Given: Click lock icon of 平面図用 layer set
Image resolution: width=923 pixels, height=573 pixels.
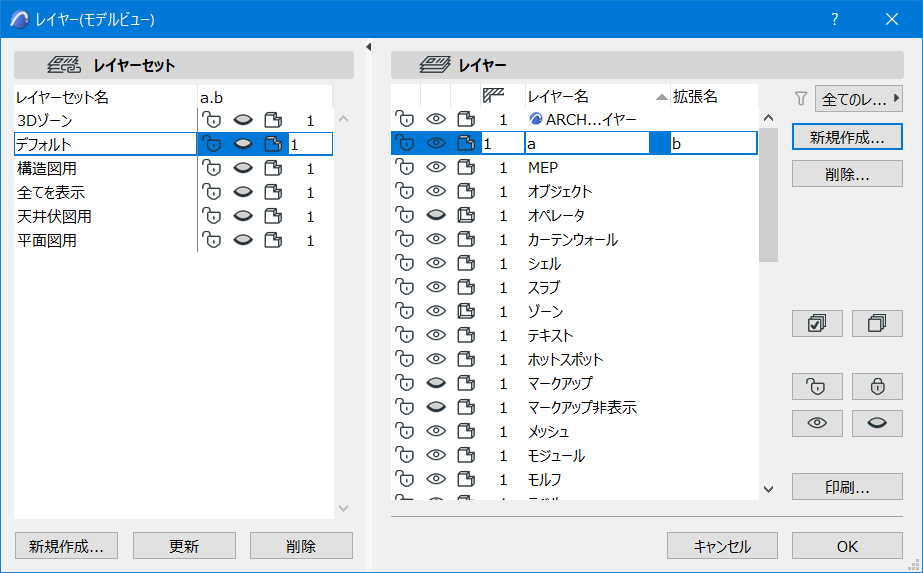Looking at the screenshot, I should [x=212, y=240].
